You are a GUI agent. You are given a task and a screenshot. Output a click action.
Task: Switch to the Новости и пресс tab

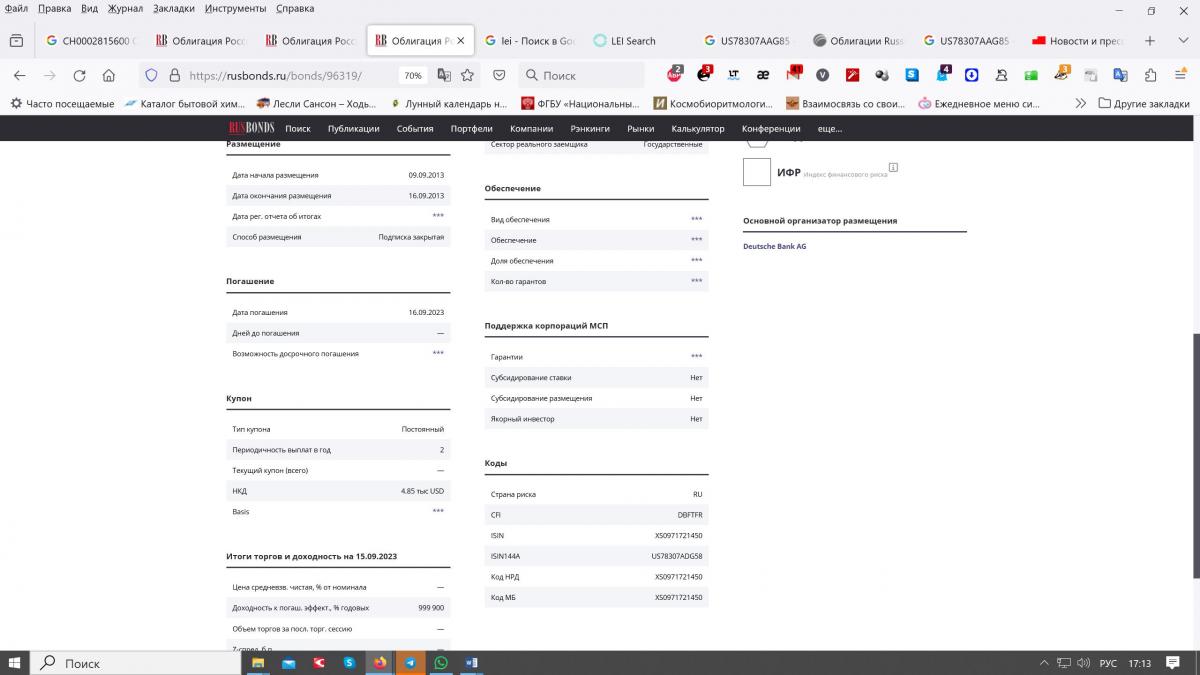pos(1078,41)
